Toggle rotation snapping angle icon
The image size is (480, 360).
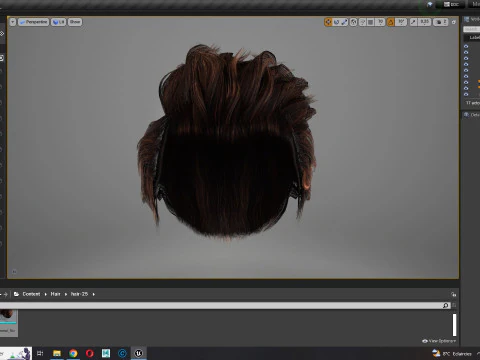click(x=391, y=22)
